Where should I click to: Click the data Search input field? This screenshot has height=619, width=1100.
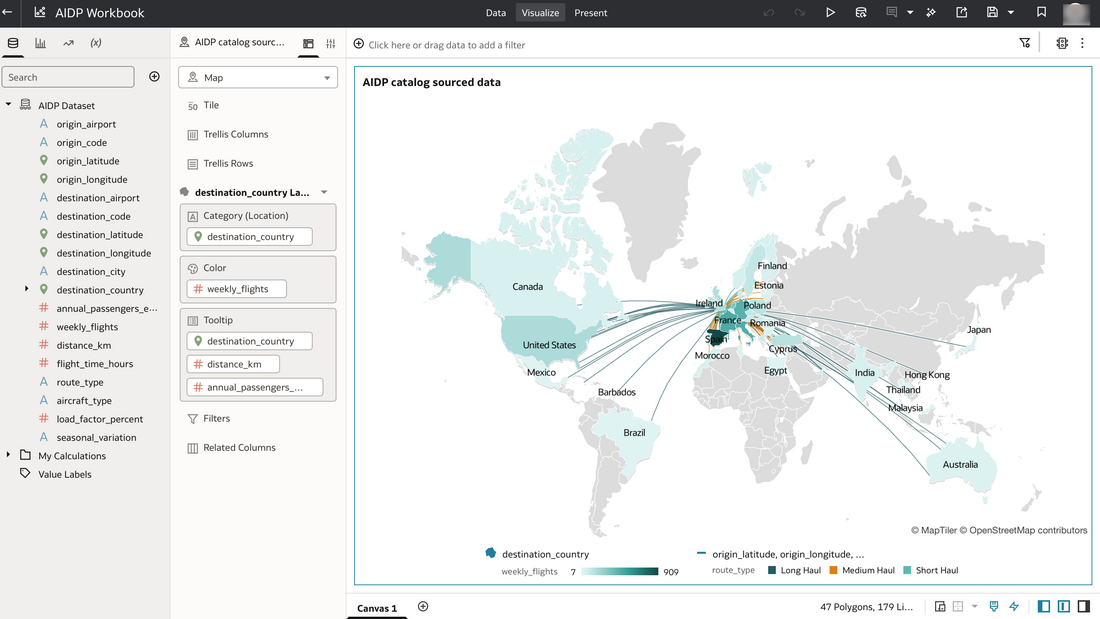tap(68, 76)
